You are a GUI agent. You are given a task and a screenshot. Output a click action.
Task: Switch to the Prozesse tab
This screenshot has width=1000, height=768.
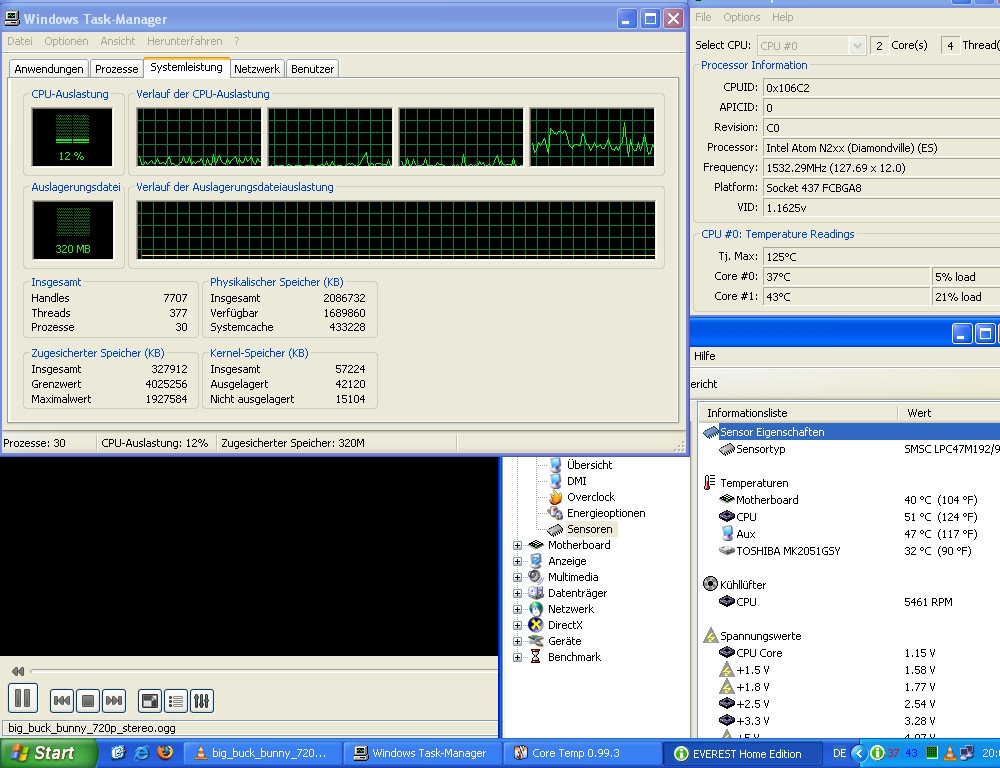117,69
